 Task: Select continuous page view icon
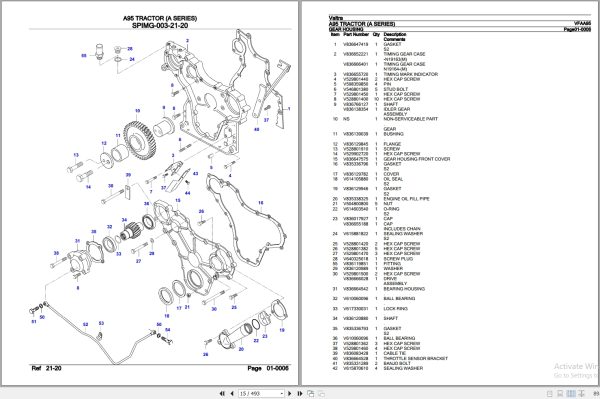tap(560, 393)
